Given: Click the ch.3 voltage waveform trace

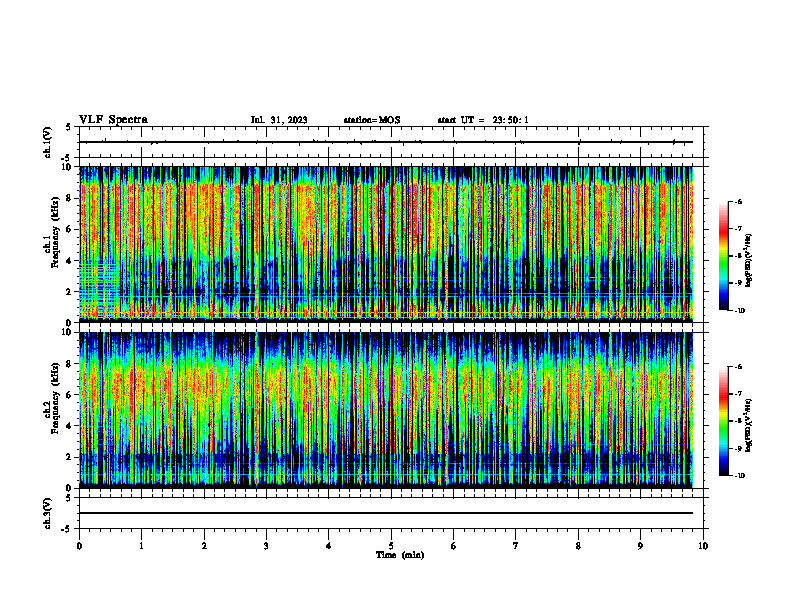Looking at the screenshot, I should click(386, 513).
